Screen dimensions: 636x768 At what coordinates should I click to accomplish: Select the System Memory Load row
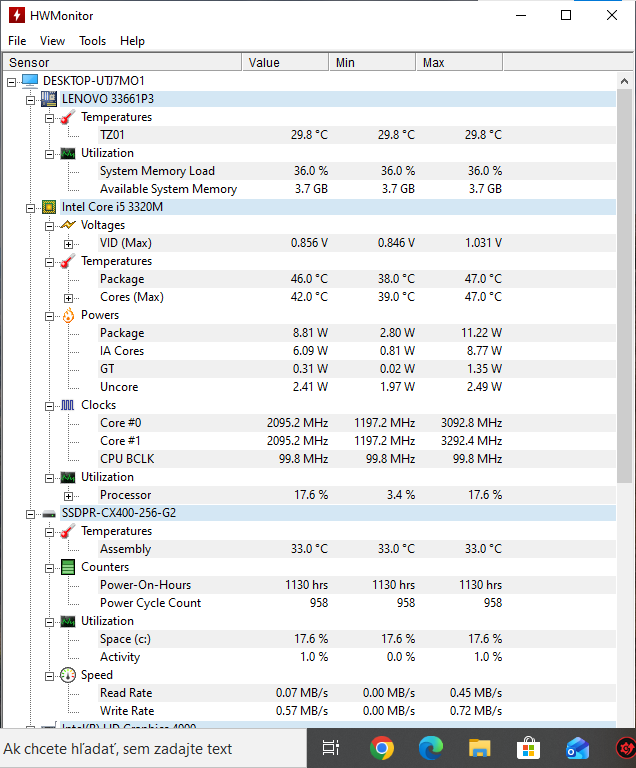357,171
